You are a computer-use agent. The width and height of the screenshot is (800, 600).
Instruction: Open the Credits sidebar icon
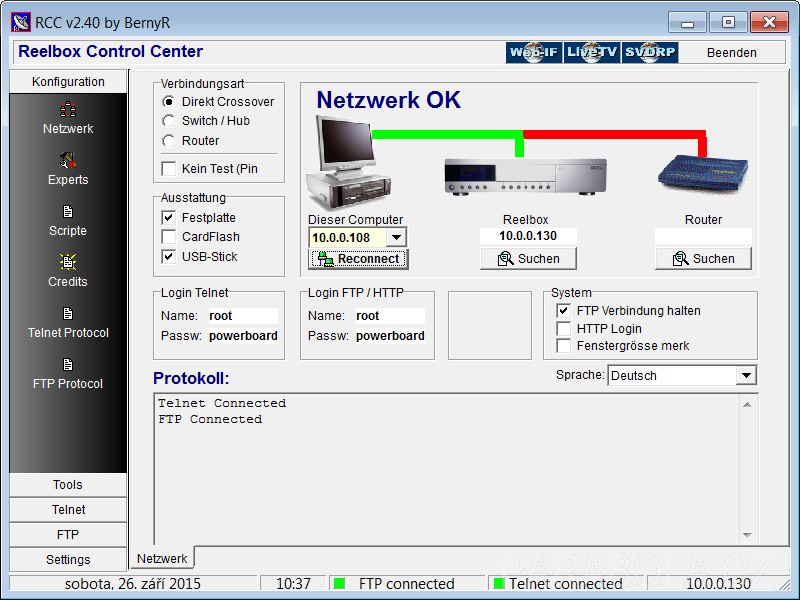click(x=68, y=262)
